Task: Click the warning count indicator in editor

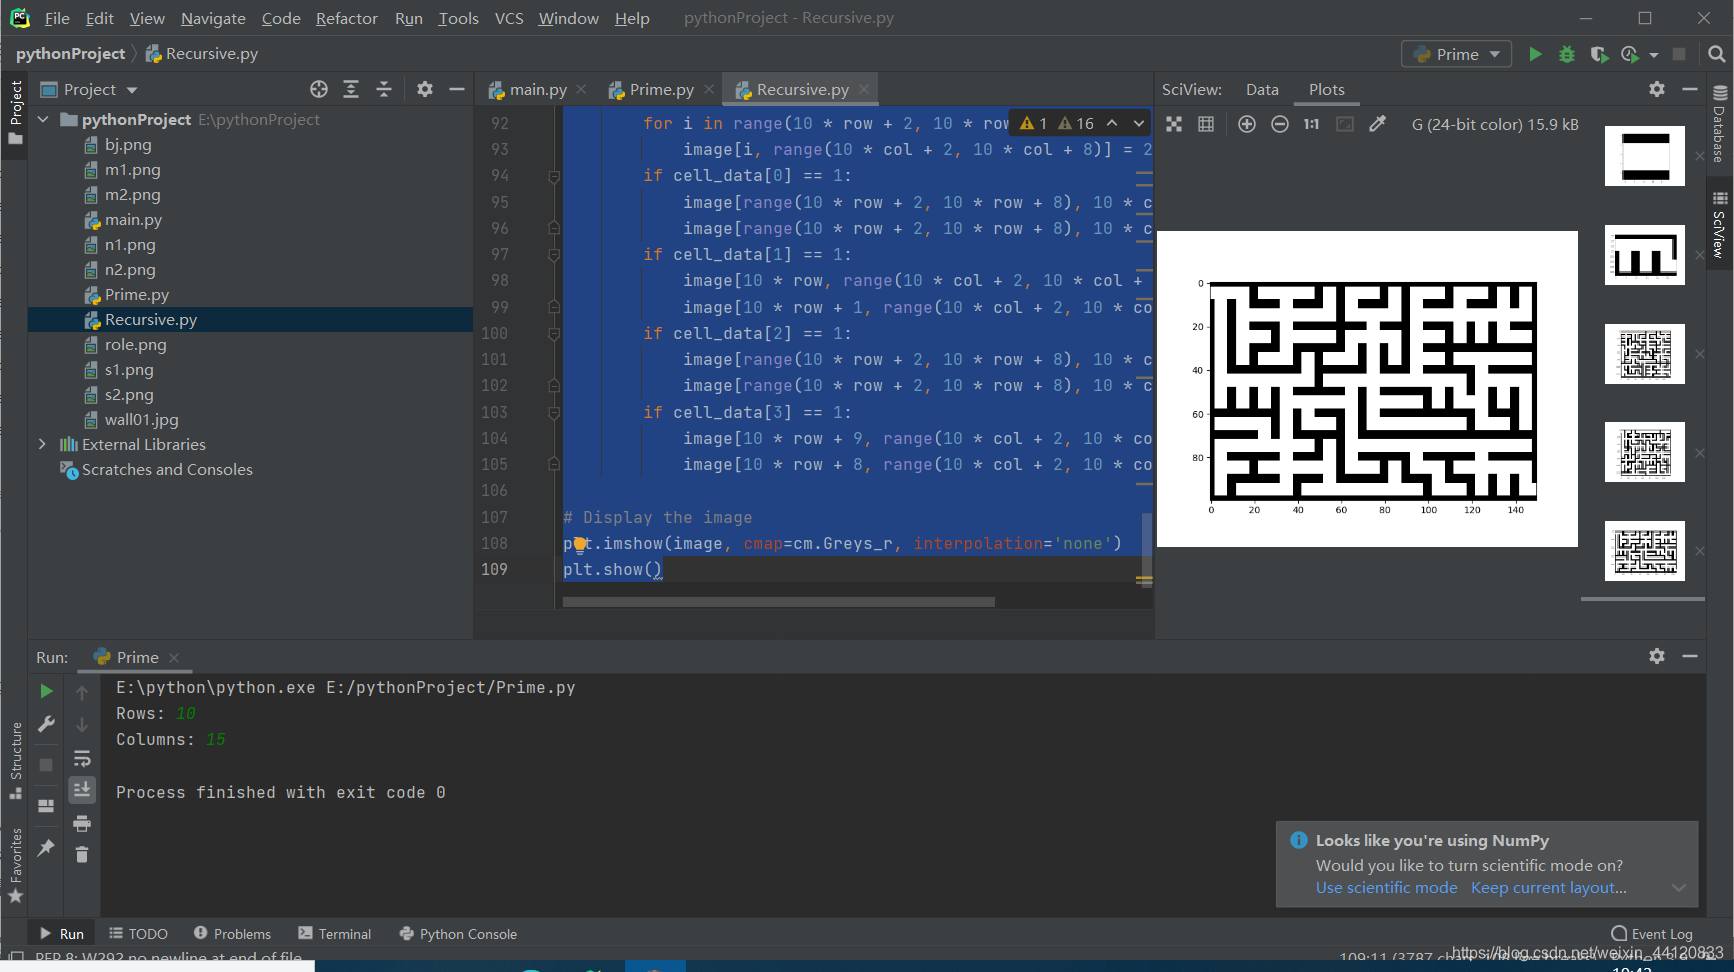Action: pos(1058,123)
